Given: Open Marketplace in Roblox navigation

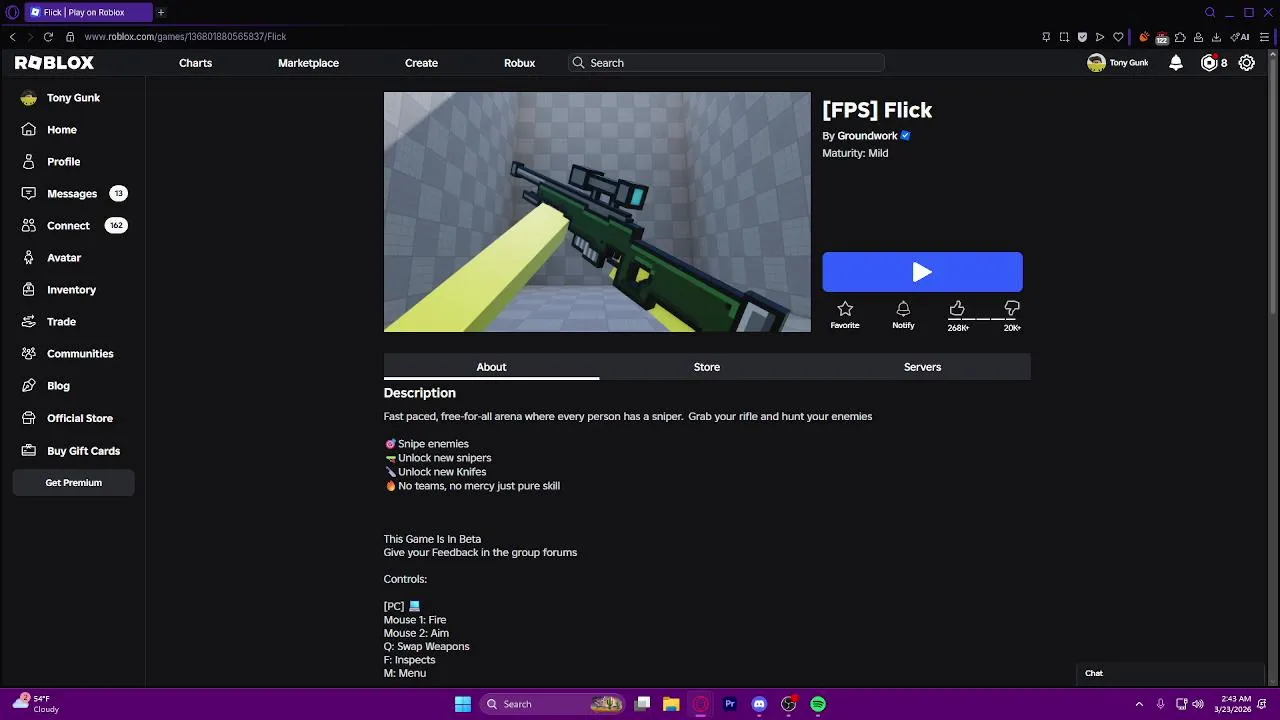Looking at the screenshot, I should [308, 63].
